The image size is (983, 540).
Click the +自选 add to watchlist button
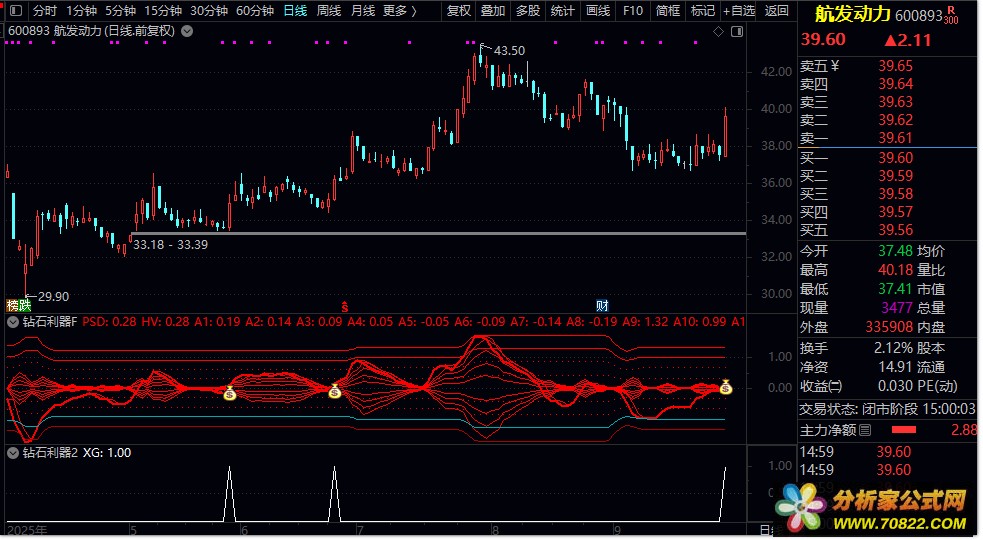[738, 11]
